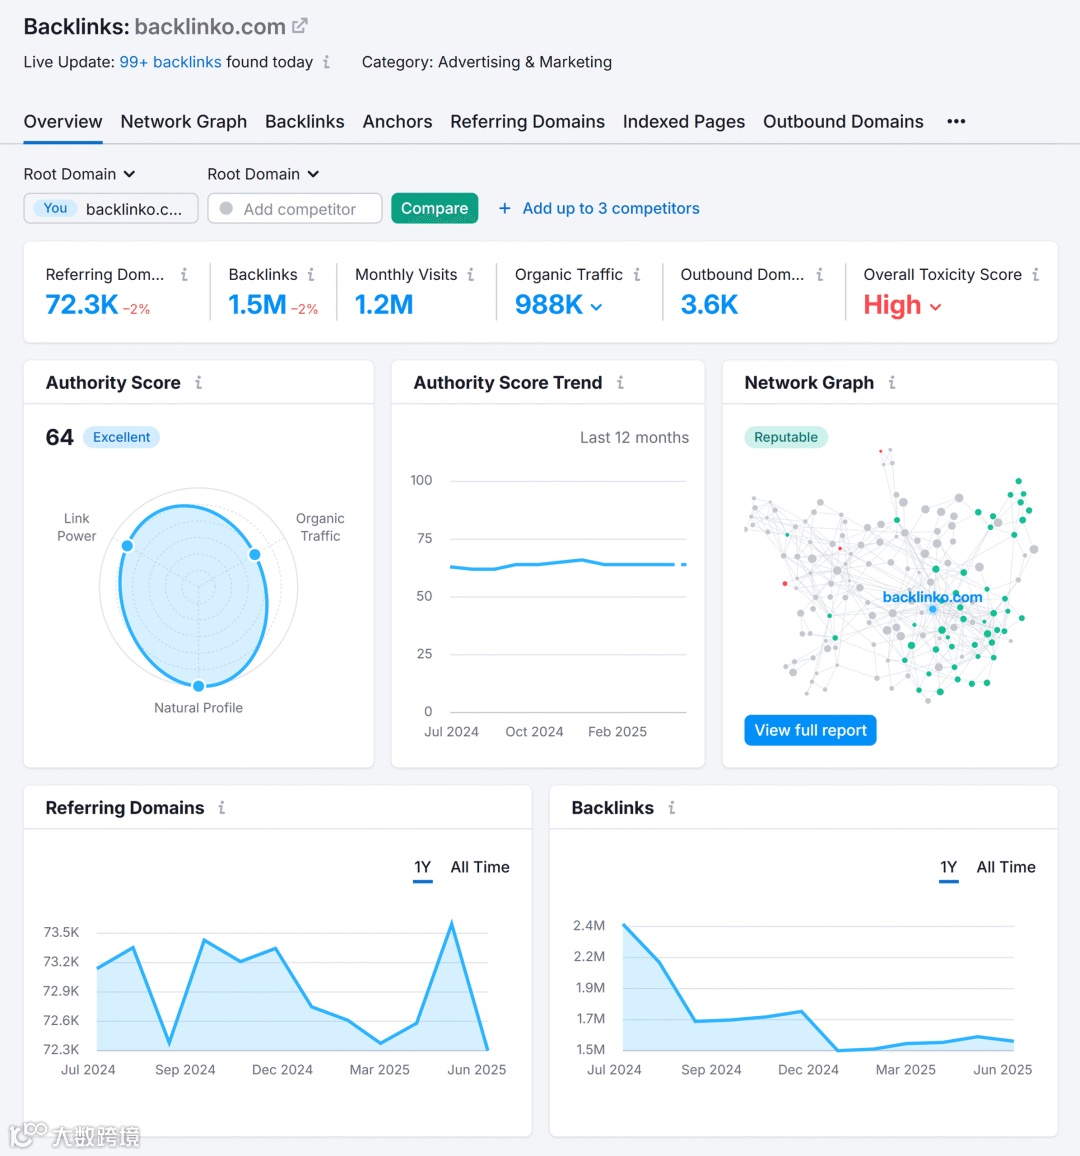Click Add competitor input field
1080x1156 pixels.
[x=295, y=209]
